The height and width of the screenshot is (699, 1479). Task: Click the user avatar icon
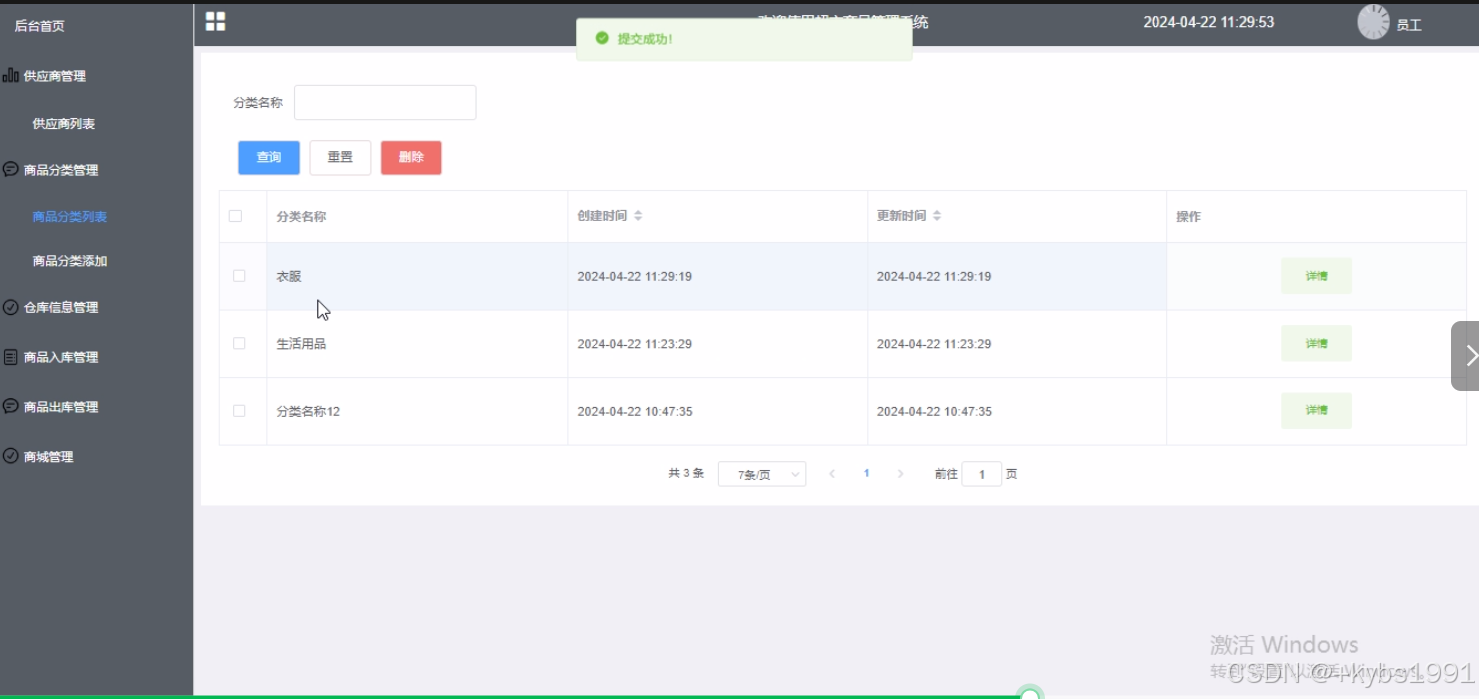[x=1373, y=22]
